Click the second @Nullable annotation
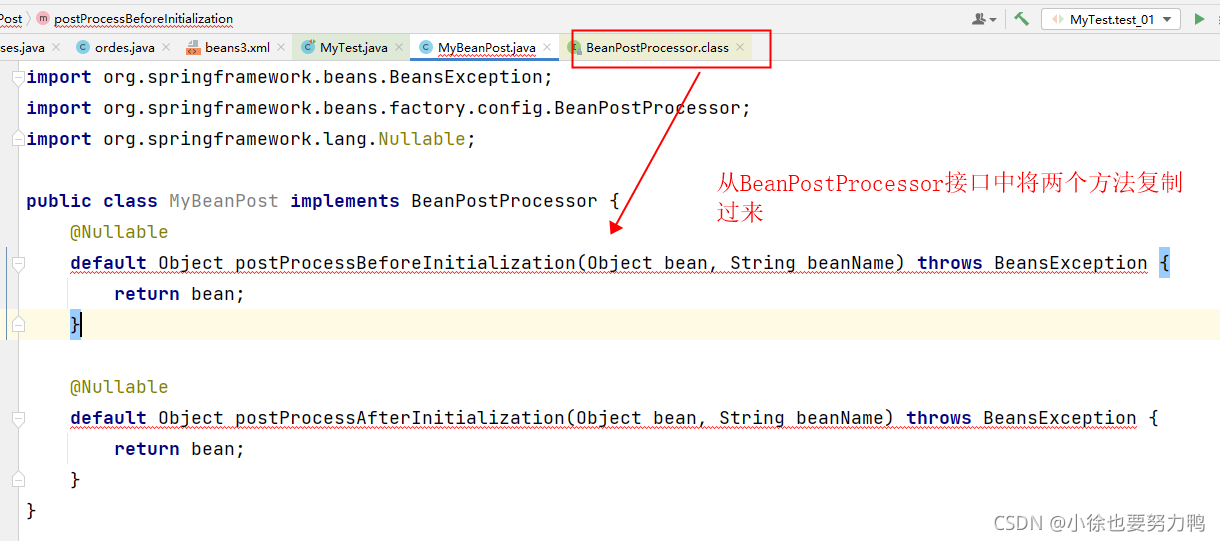1220x541 pixels. (119, 387)
